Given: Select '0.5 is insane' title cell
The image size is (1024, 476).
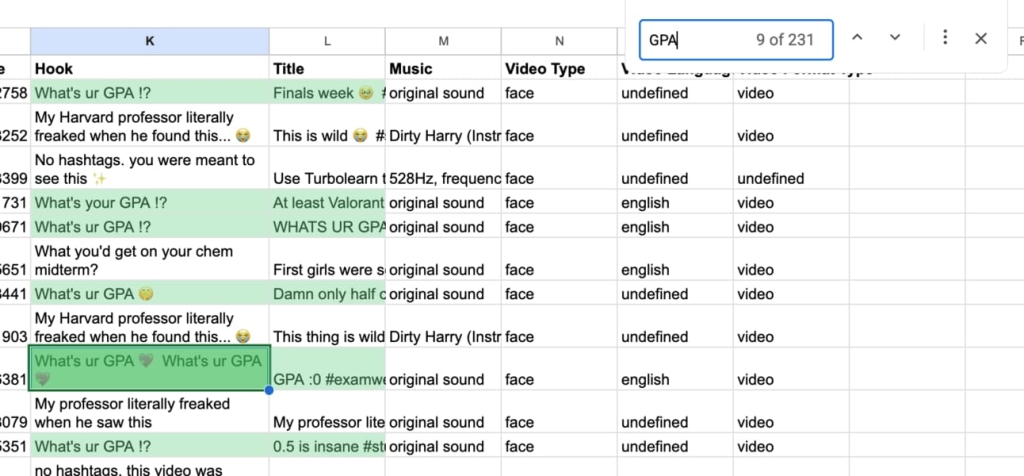Looking at the screenshot, I should (x=327, y=447).
